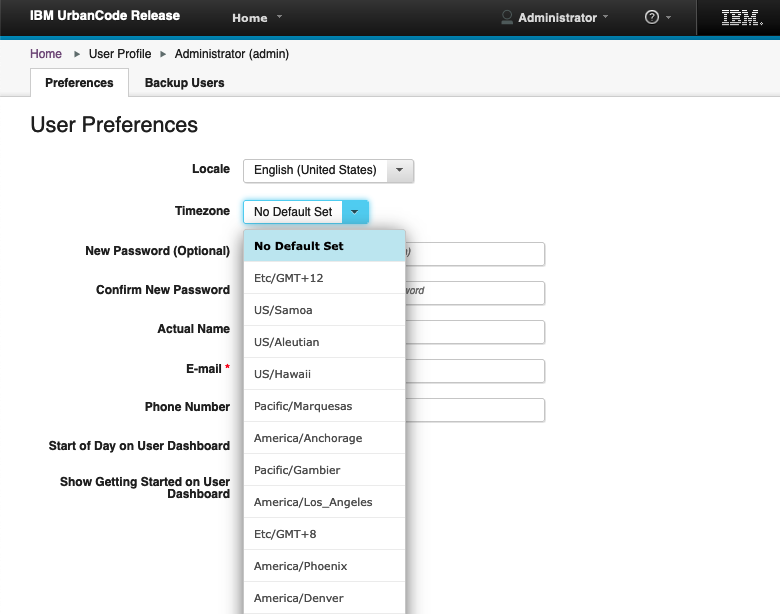Choose America/Phoenix timezone option
Screen dimensions: 780x614
[x=324, y=566]
